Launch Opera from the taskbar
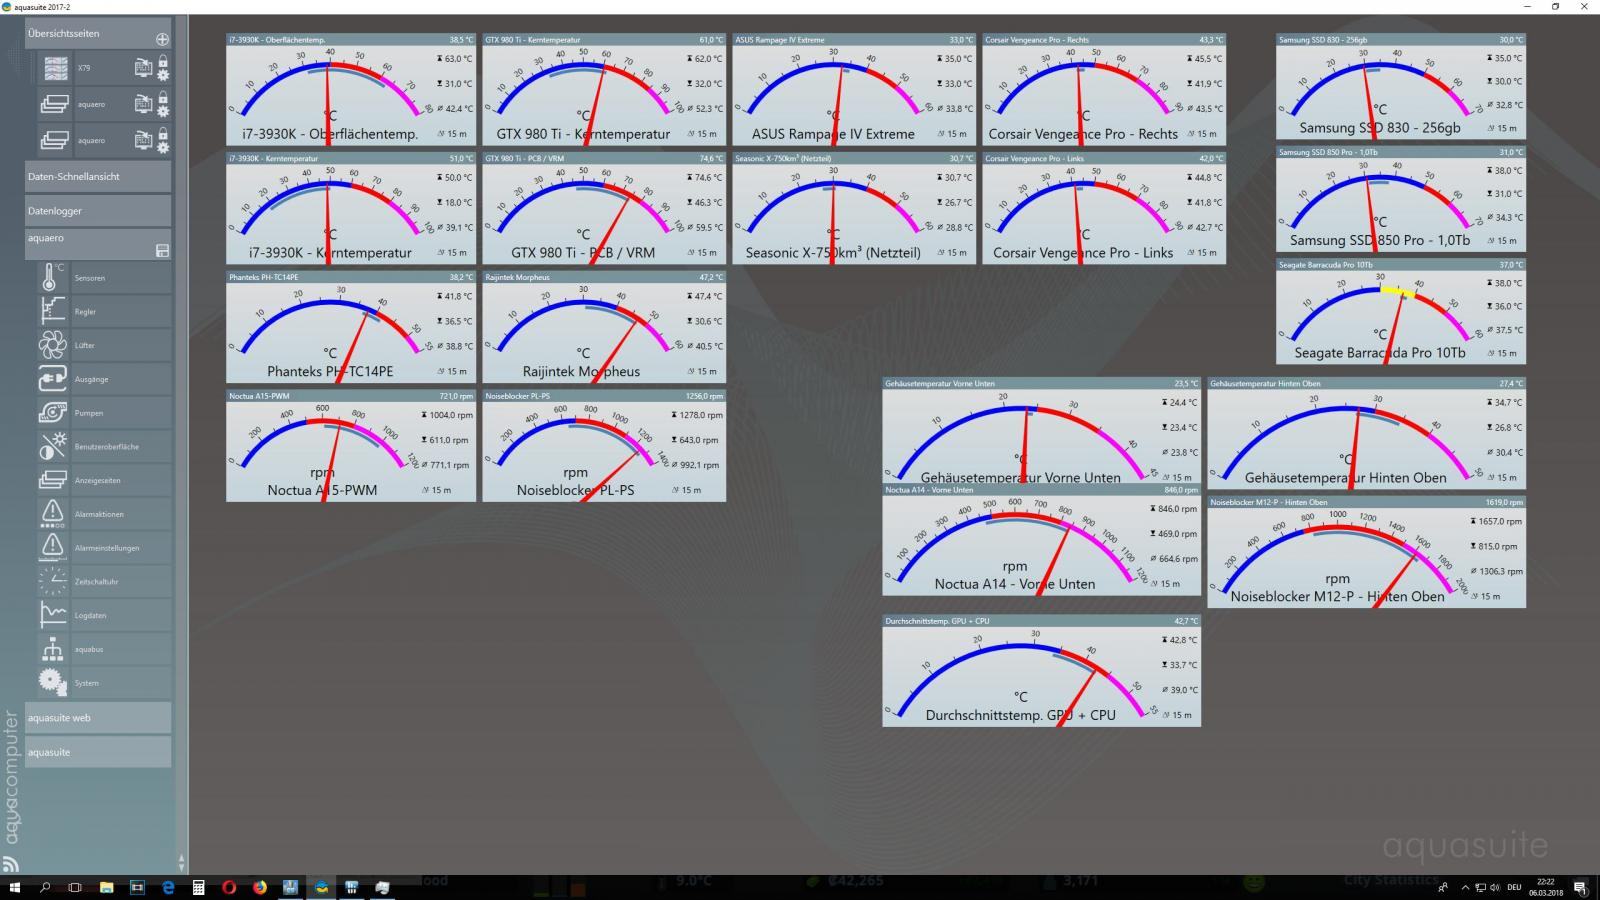 click(x=229, y=887)
